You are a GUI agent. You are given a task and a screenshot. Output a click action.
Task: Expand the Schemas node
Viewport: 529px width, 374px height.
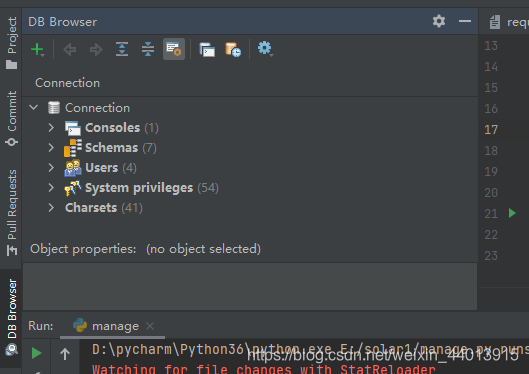click(51, 147)
